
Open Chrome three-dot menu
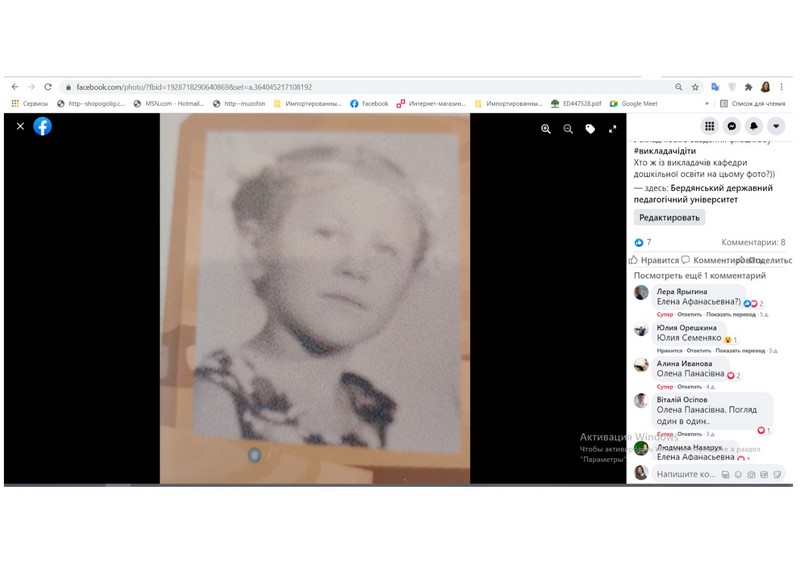[782, 87]
